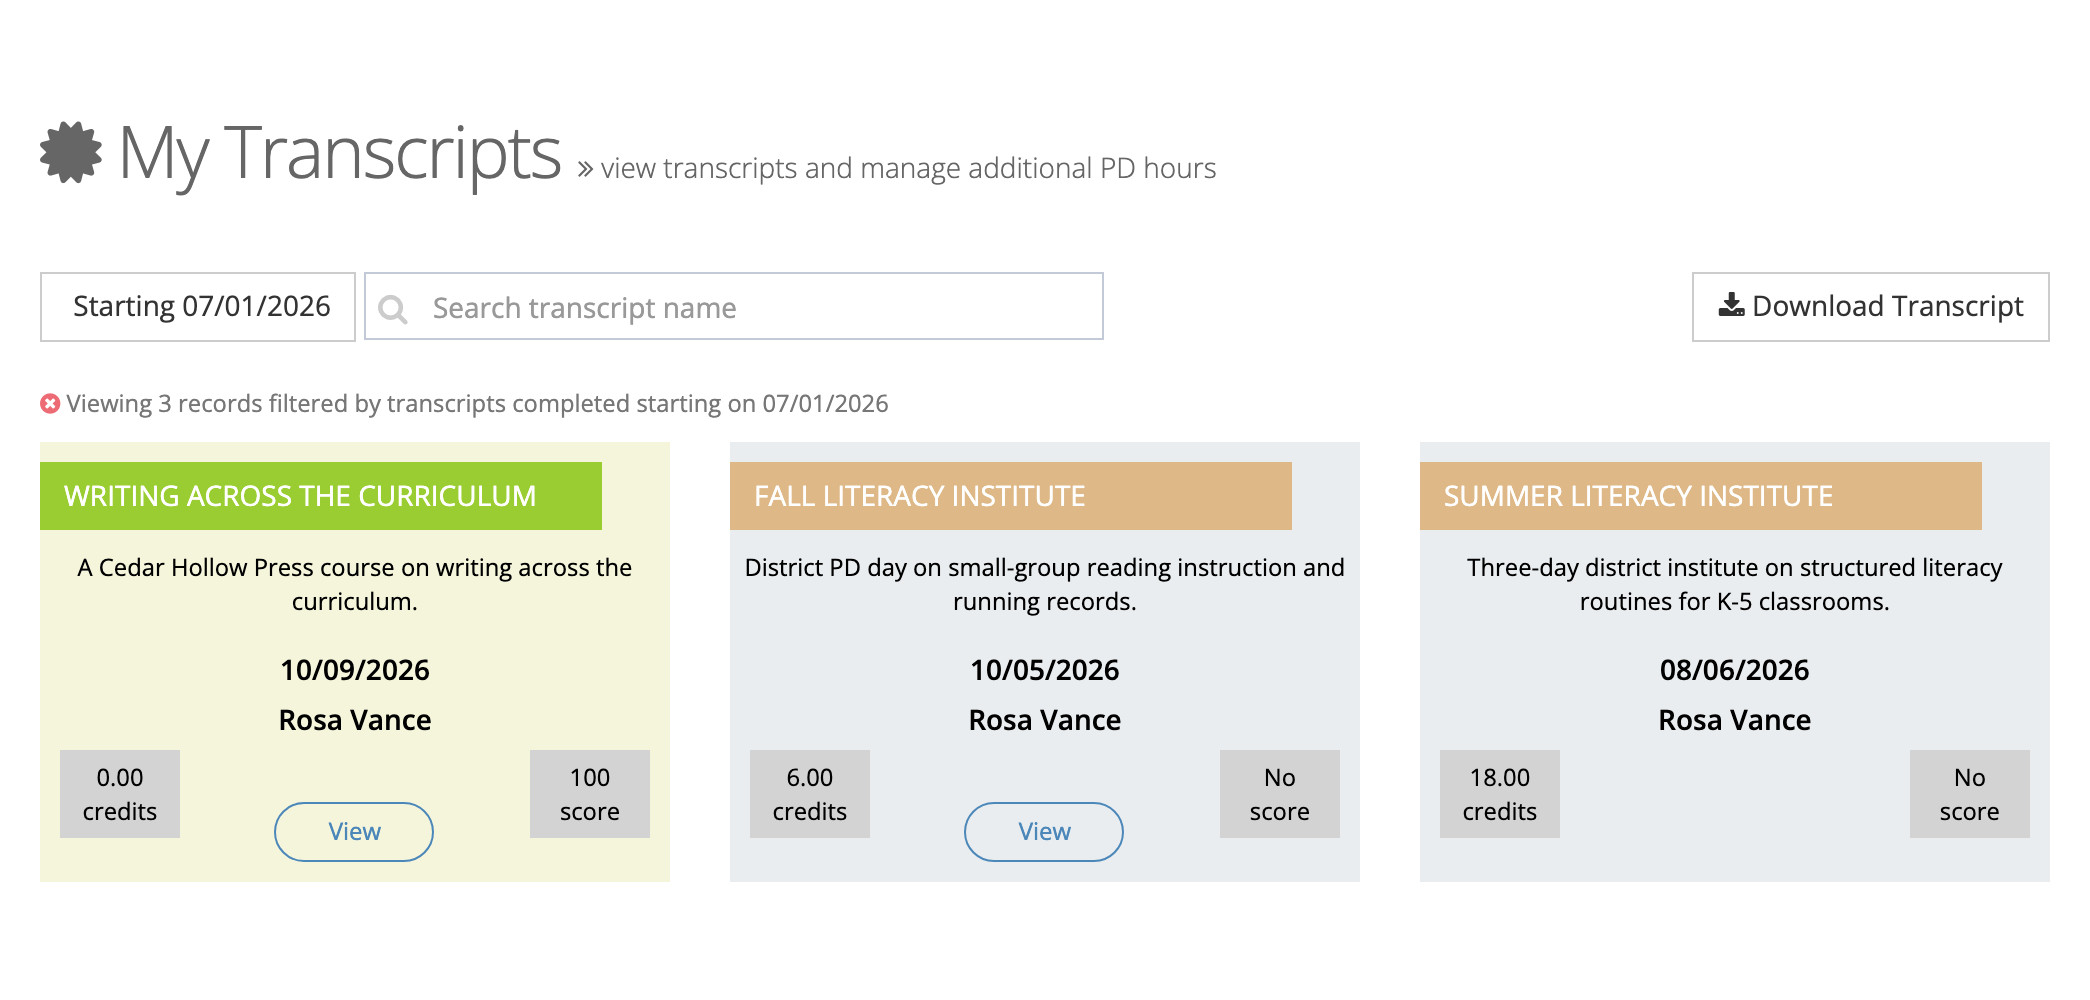
Task: Click the Viewing 3 records filter message
Action: pyautogui.click(x=477, y=403)
